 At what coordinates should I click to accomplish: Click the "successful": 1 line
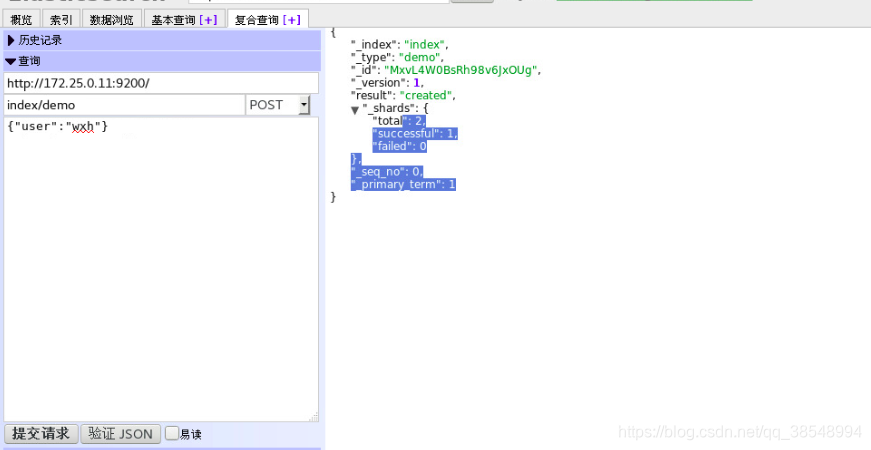click(x=415, y=133)
